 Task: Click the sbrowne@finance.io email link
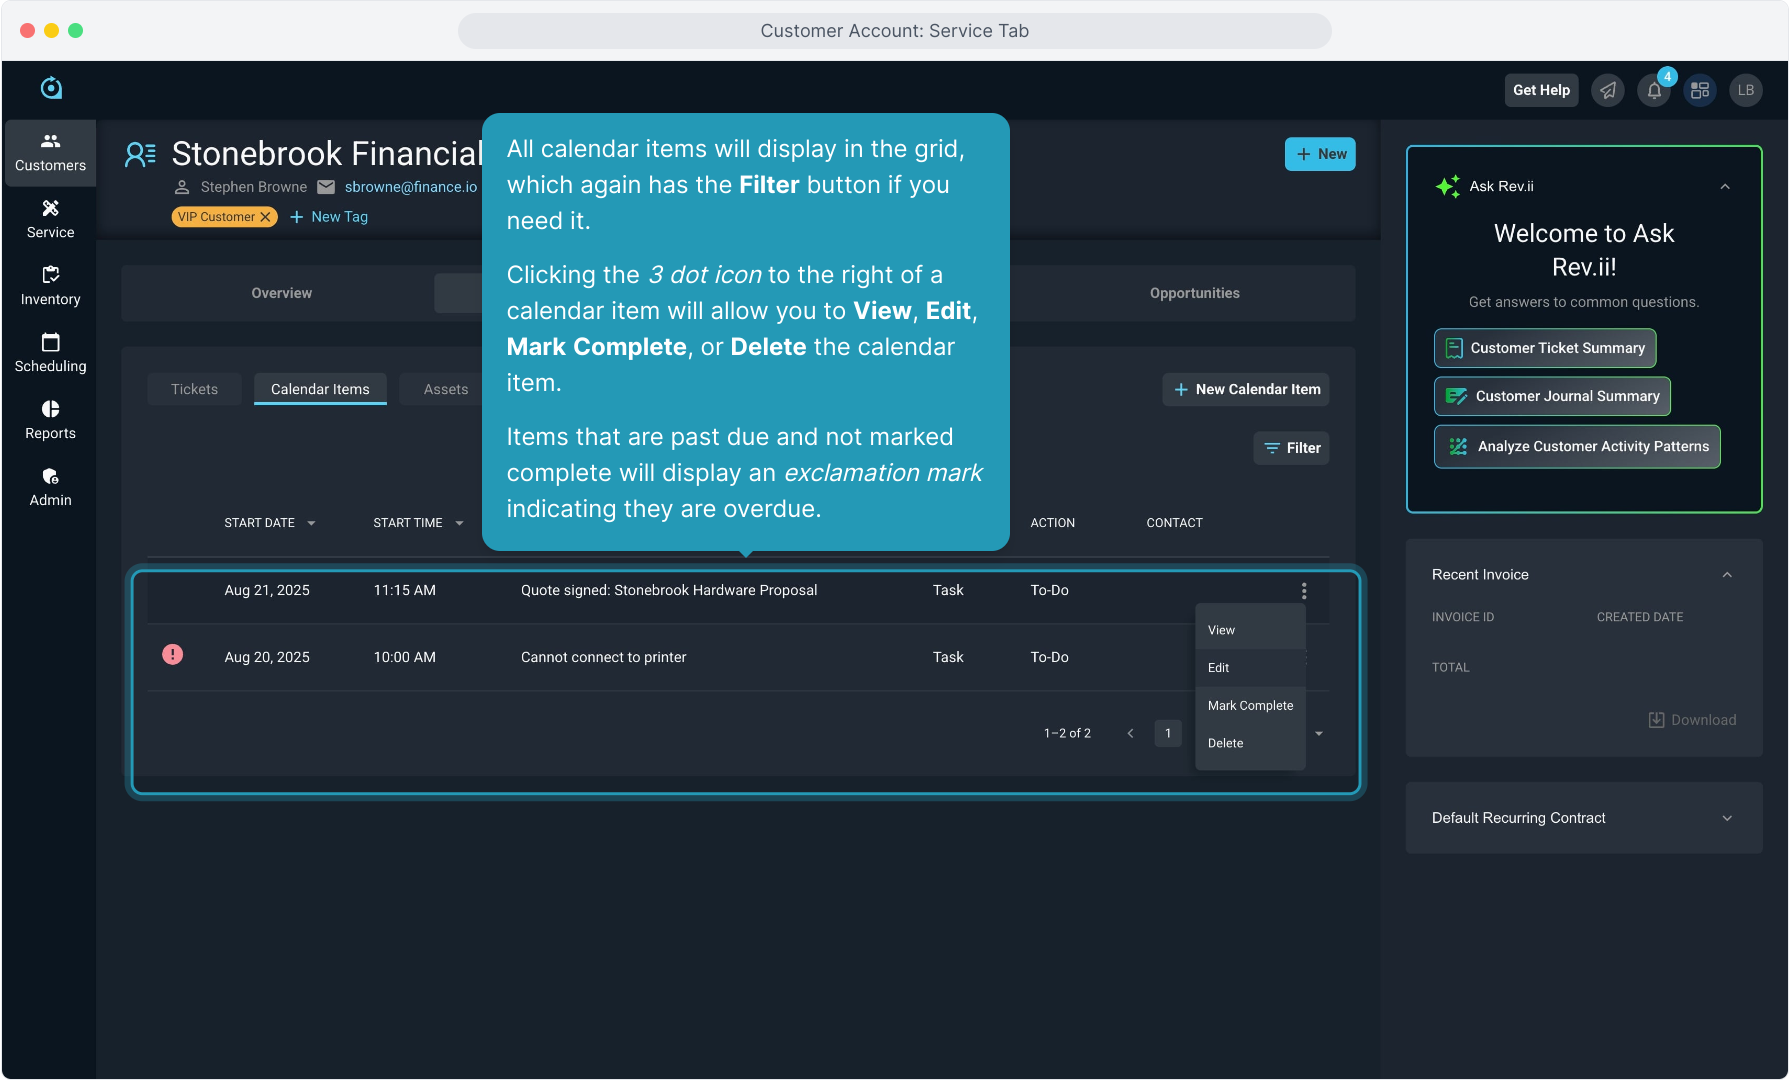point(411,187)
